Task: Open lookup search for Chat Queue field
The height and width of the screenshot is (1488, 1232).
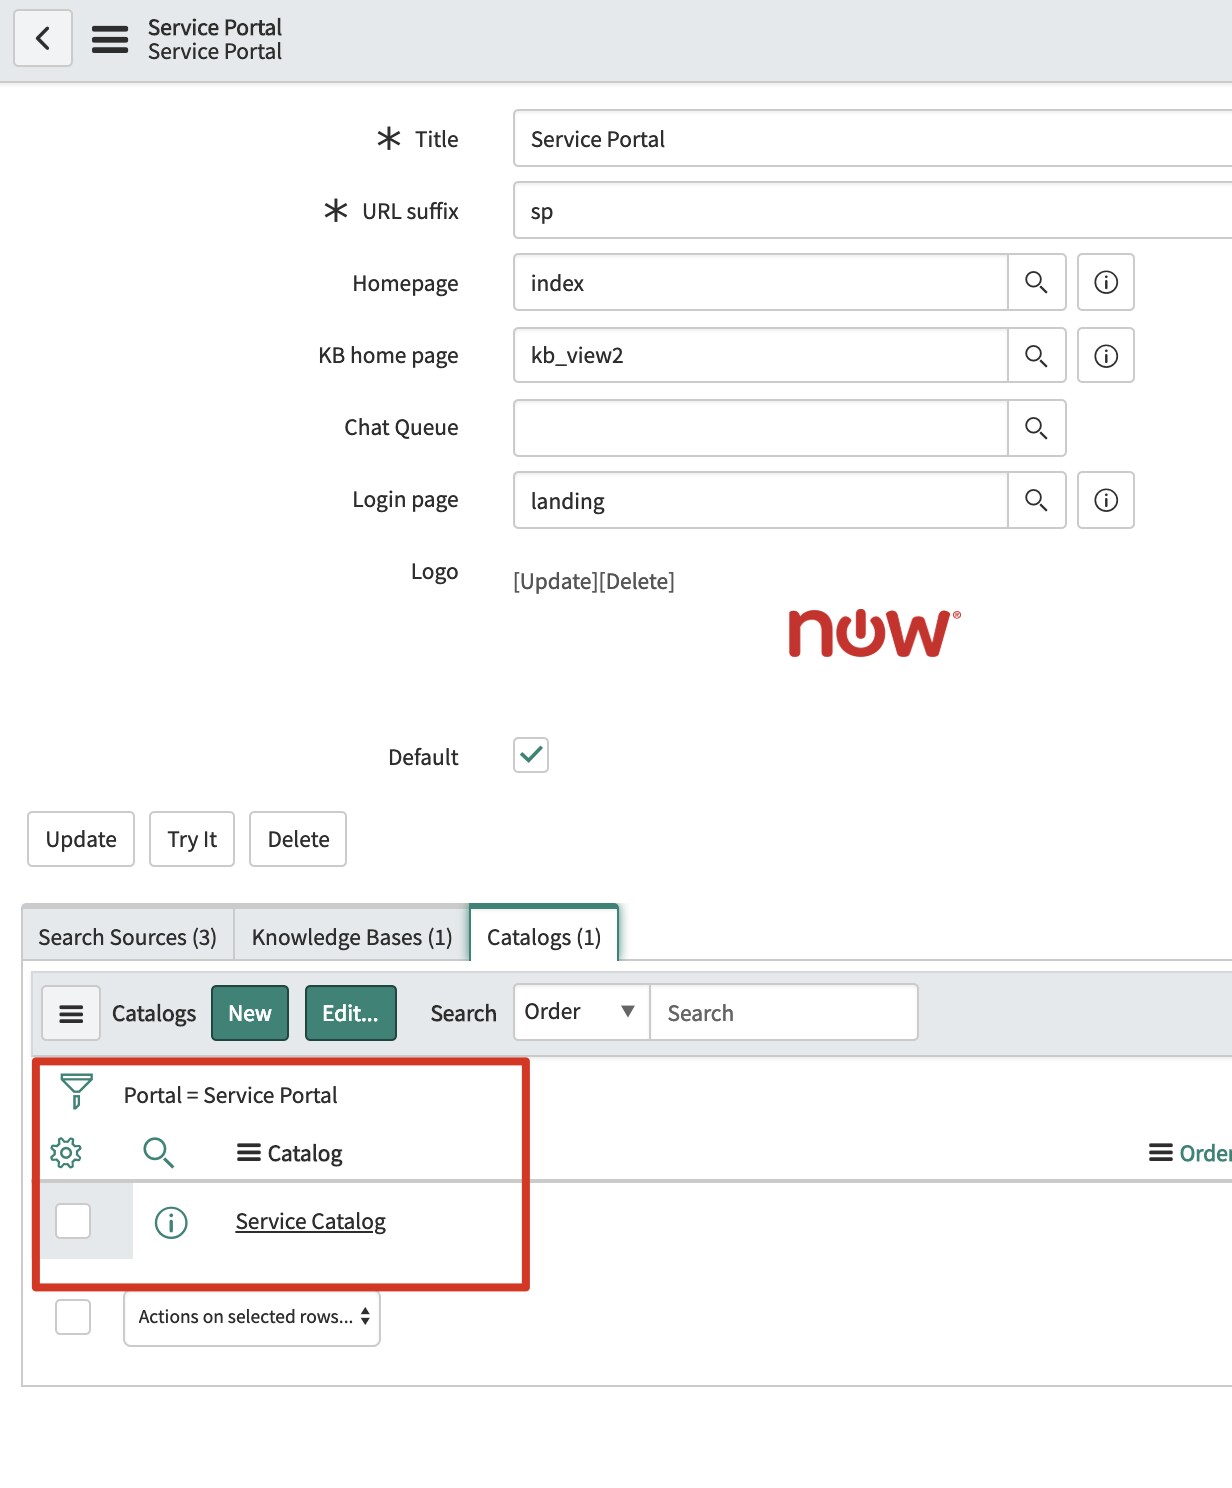Action: point(1036,428)
